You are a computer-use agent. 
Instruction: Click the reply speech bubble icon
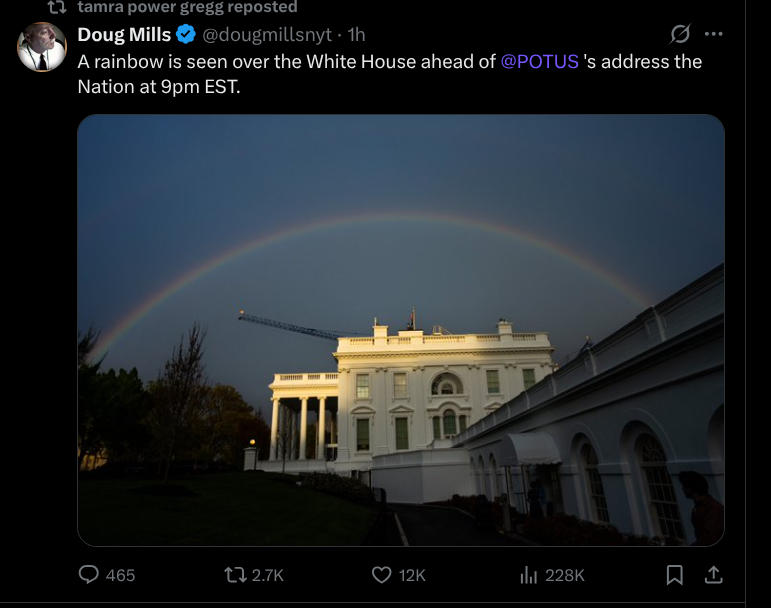tap(89, 575)
